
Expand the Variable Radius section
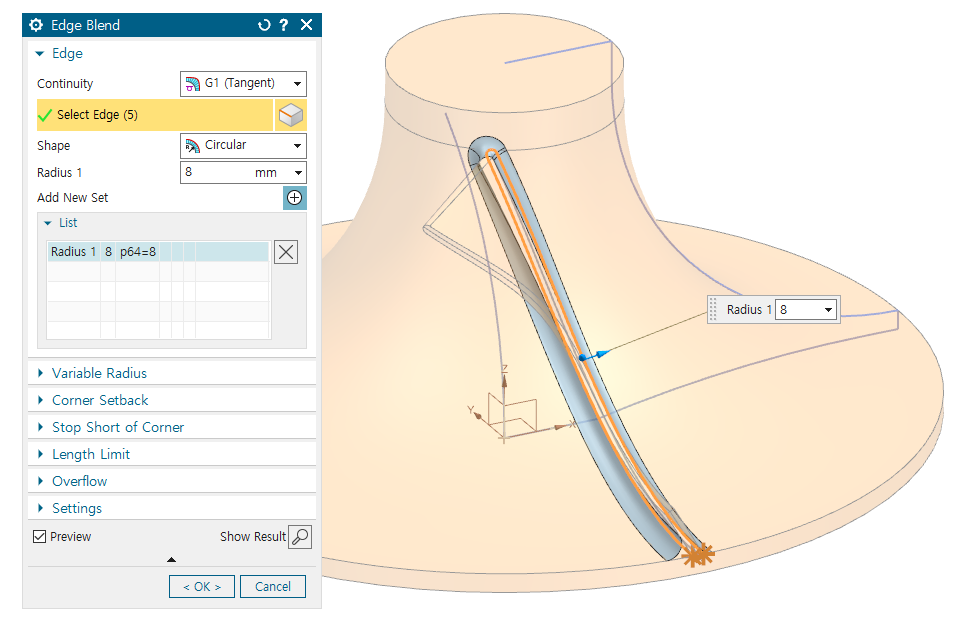[99, 373]
